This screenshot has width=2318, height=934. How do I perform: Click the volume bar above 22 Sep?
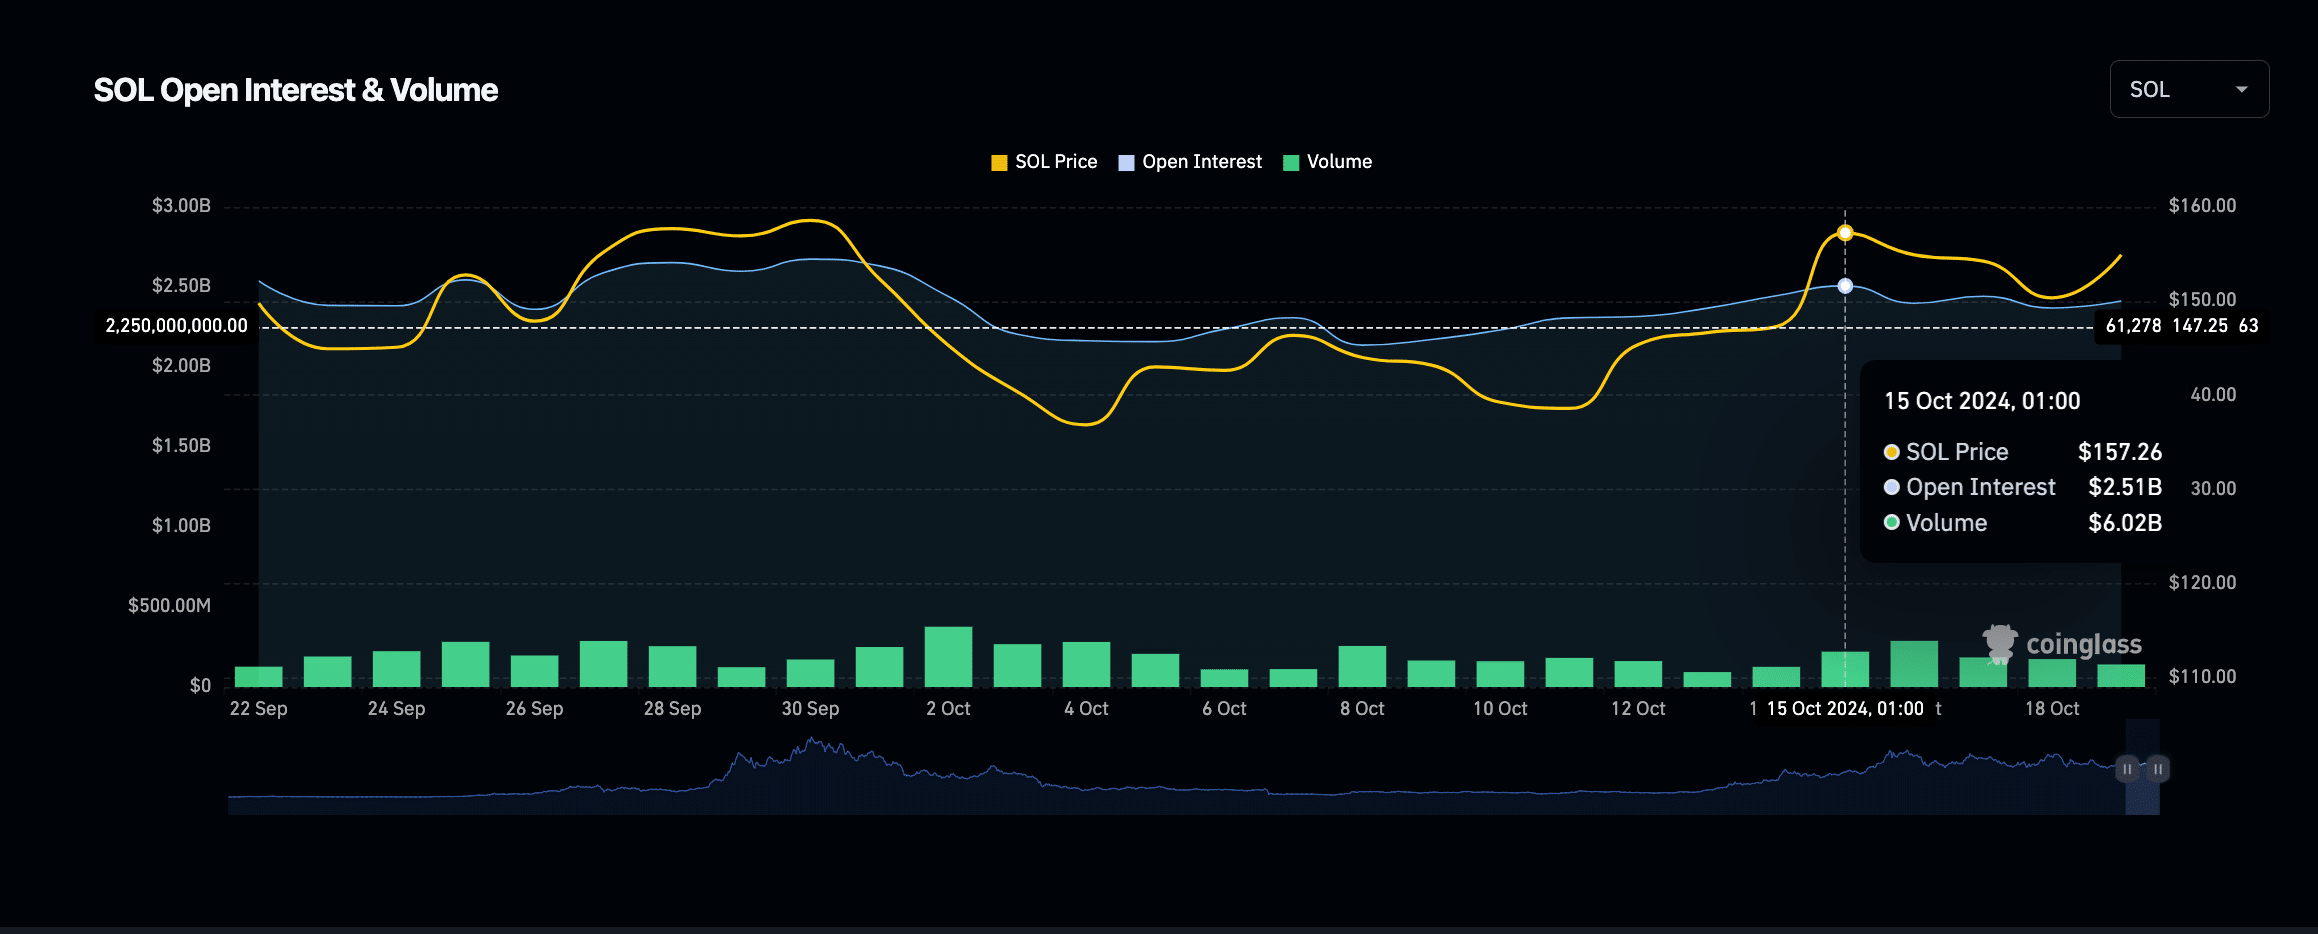click(x=258, y=677)
